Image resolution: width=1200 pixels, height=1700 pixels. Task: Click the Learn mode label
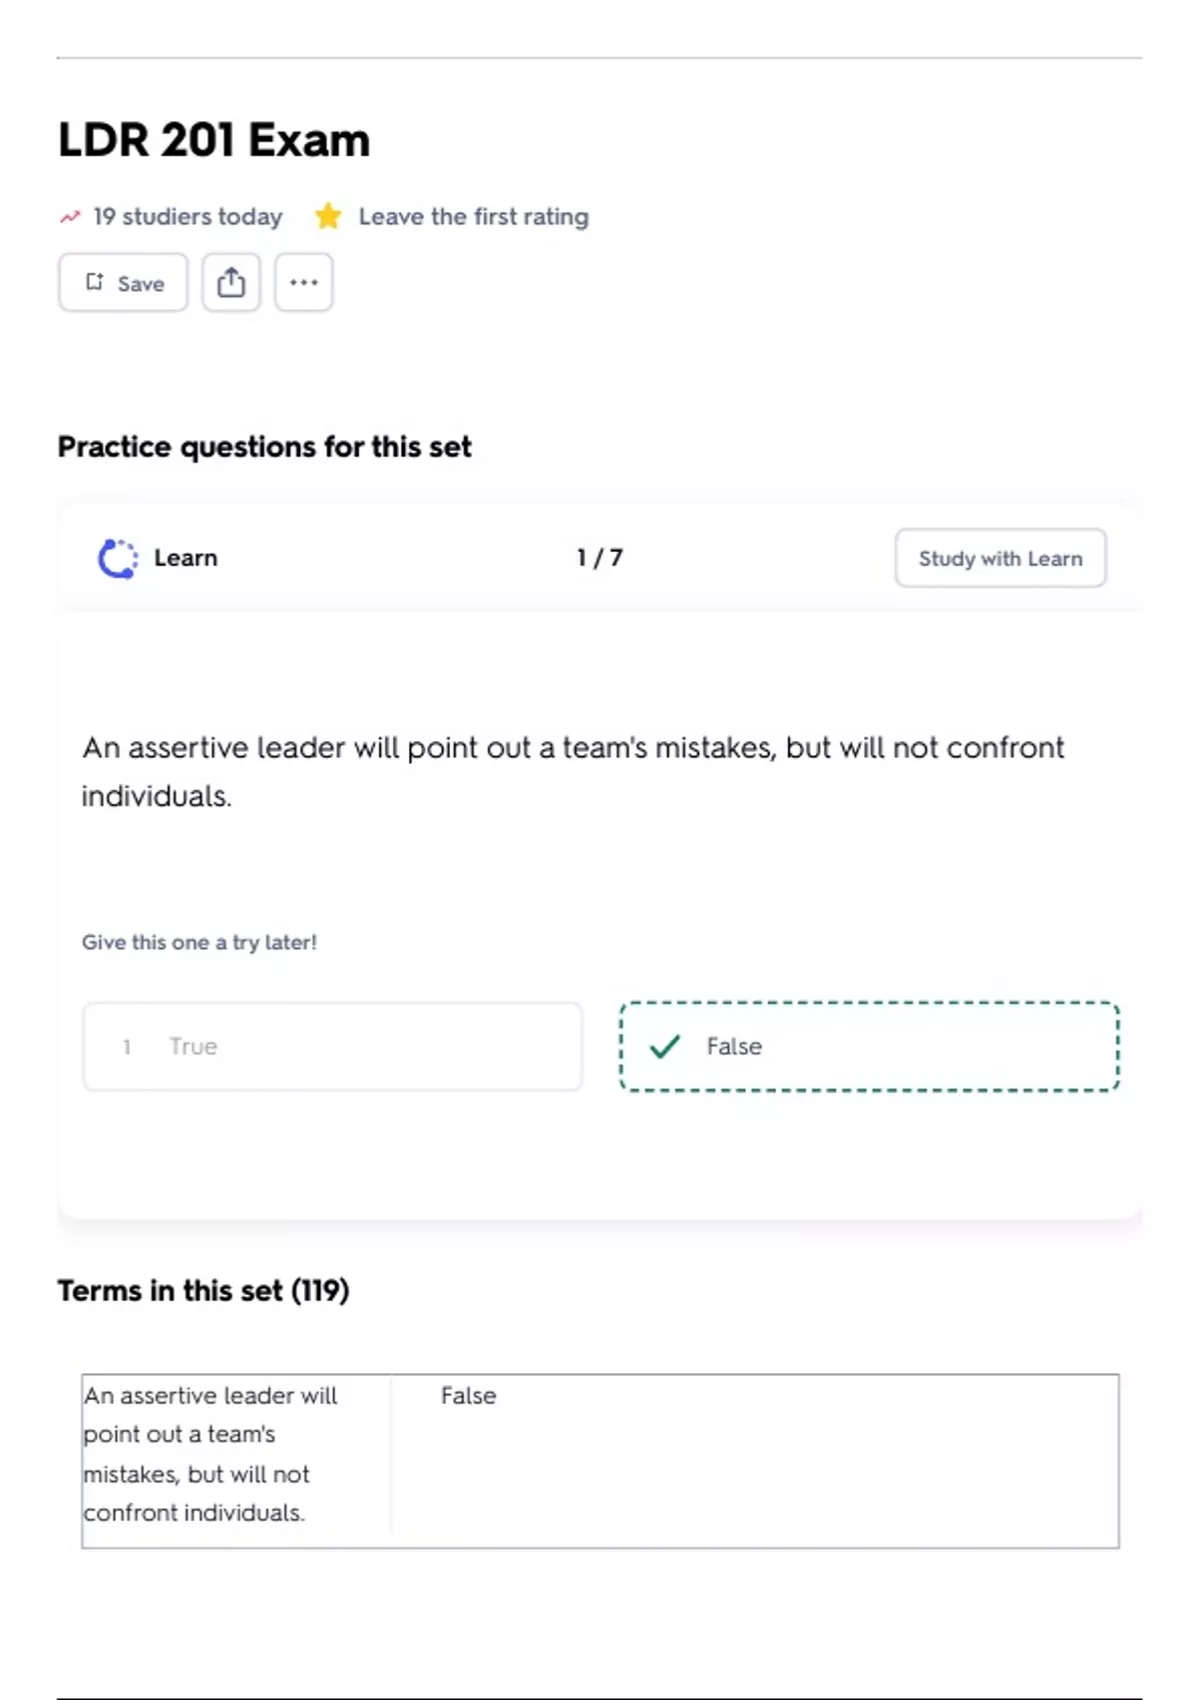point(185,558)
